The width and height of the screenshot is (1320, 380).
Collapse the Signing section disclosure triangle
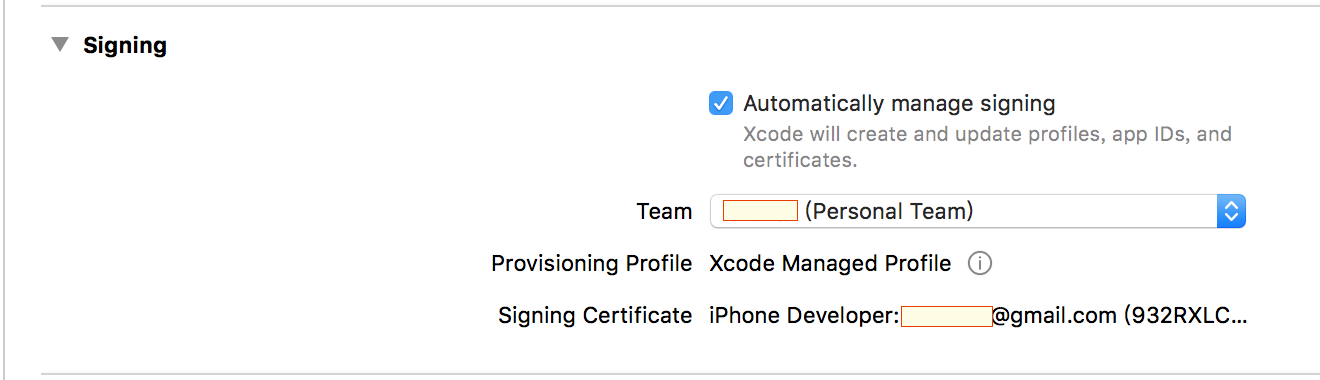[61, 45]
